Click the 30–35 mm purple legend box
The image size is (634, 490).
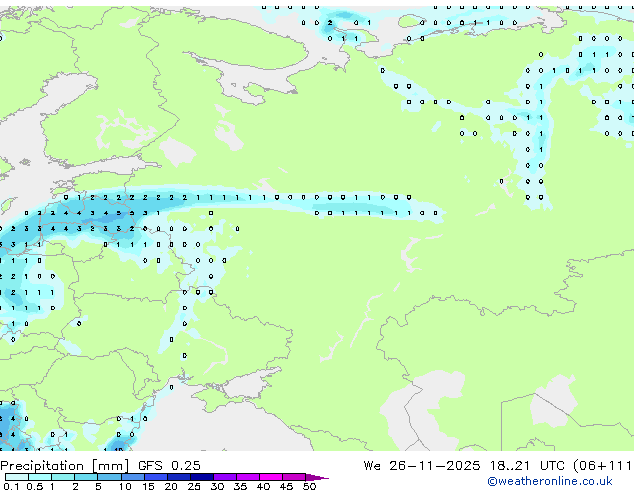tap(224, 477)
